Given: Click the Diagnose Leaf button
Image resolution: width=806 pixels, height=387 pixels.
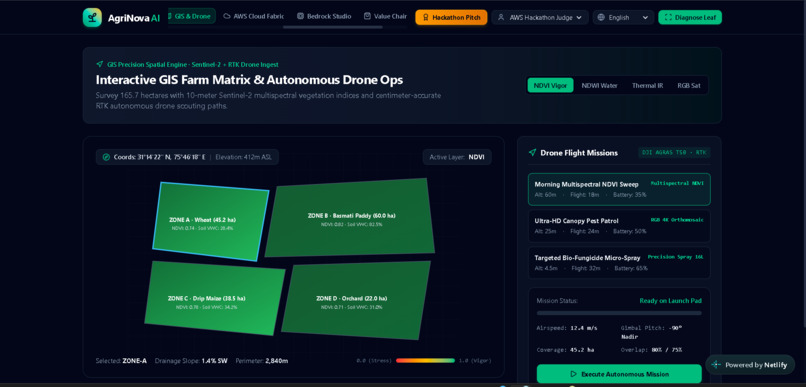Looking at the screenshot, I should pos(690,17).
